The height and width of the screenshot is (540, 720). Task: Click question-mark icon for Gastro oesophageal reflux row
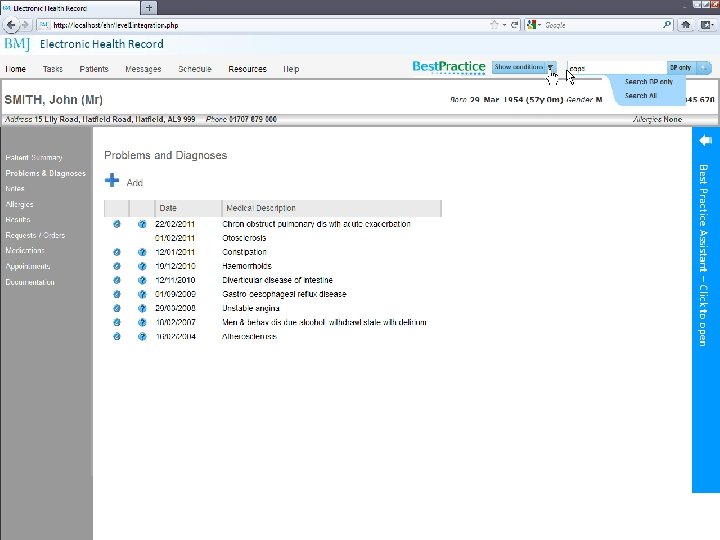pyautogui.click(x=142, y=294)
